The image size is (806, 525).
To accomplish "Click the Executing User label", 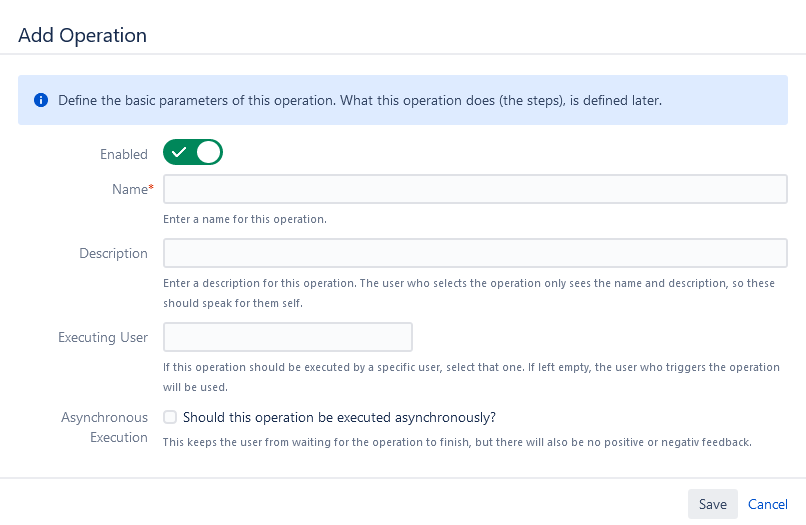I will coord(103,337).
